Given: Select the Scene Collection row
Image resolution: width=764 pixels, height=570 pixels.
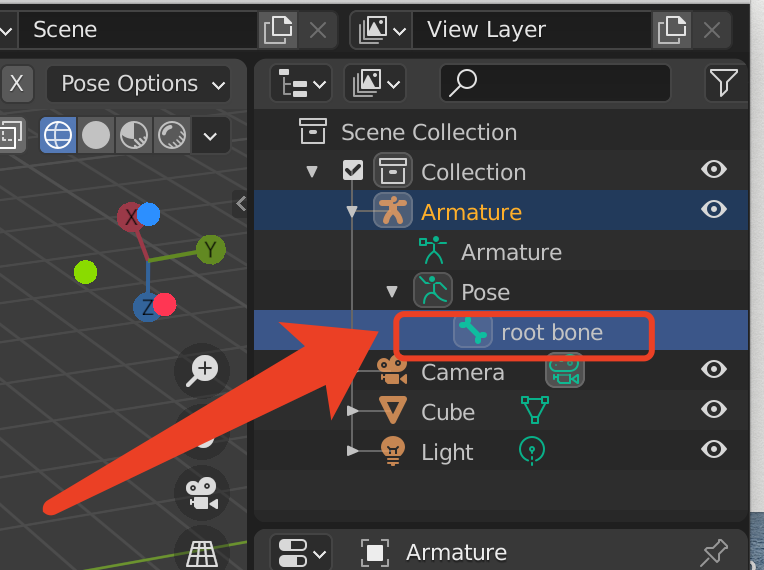Looking at the screenshot, I should (501, 132).
